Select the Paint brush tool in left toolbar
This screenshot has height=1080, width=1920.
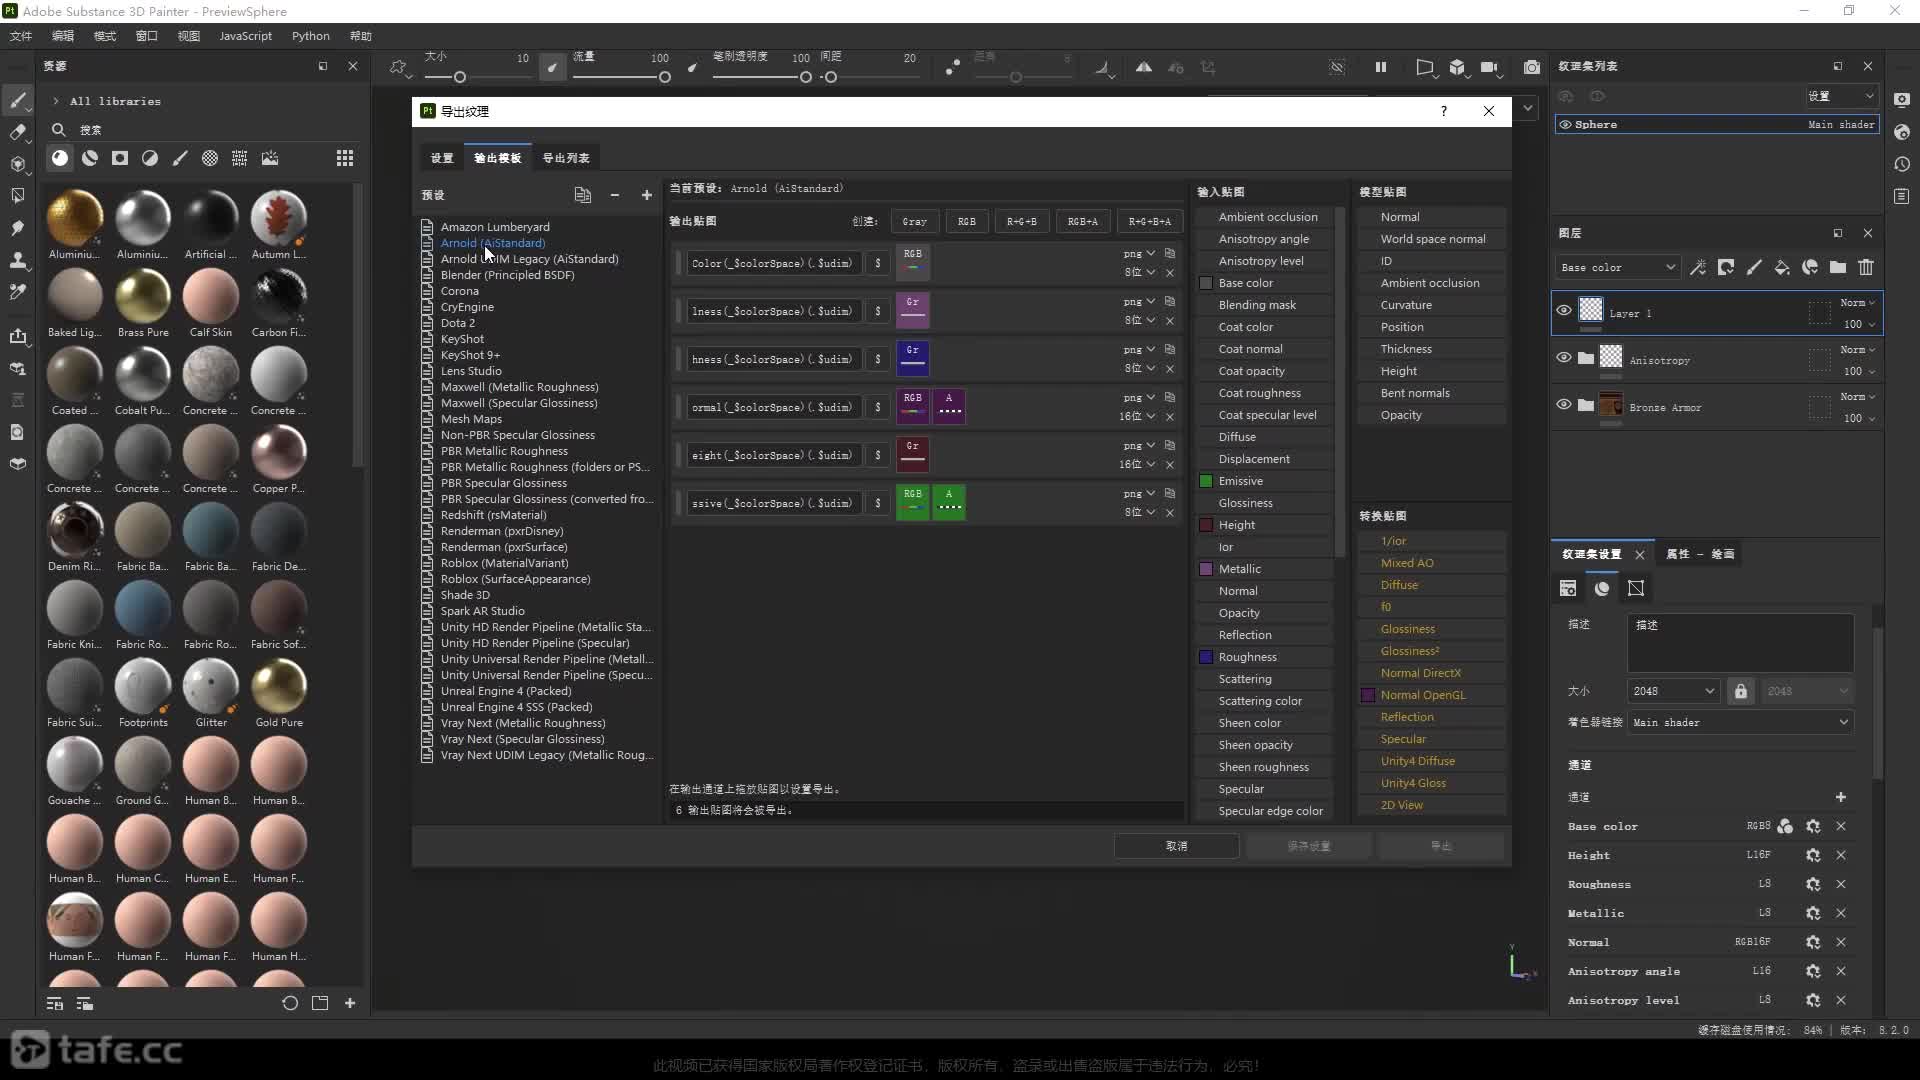(17, 100)
